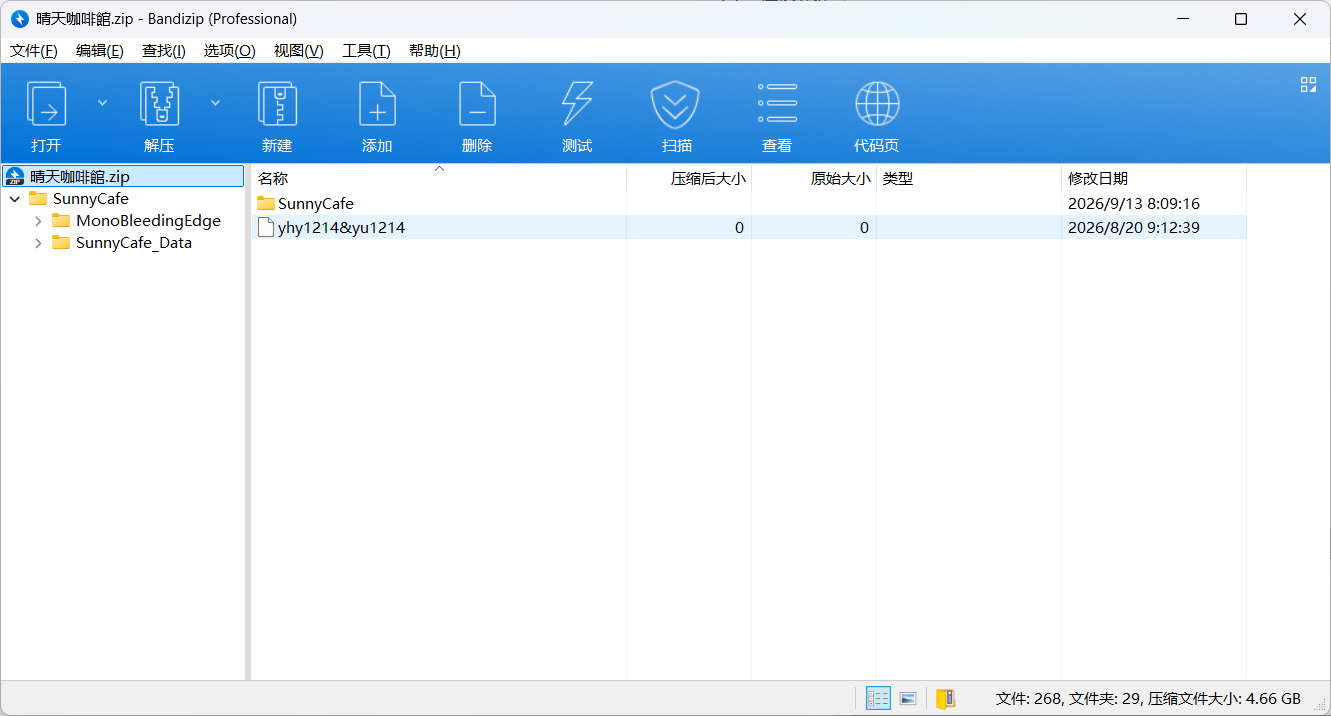
Task: Select 晴天咖啡館.zip root in the tree
Action: 124,176
